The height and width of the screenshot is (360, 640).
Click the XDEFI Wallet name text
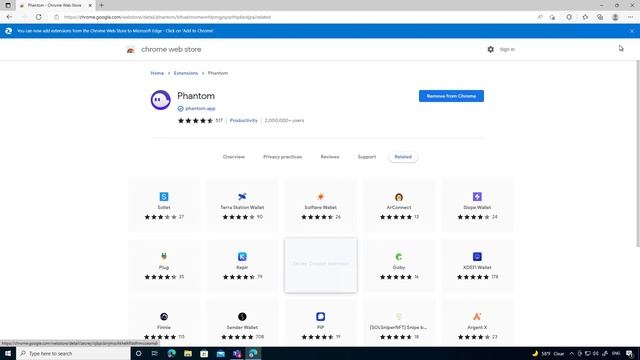tap(477, 267)
